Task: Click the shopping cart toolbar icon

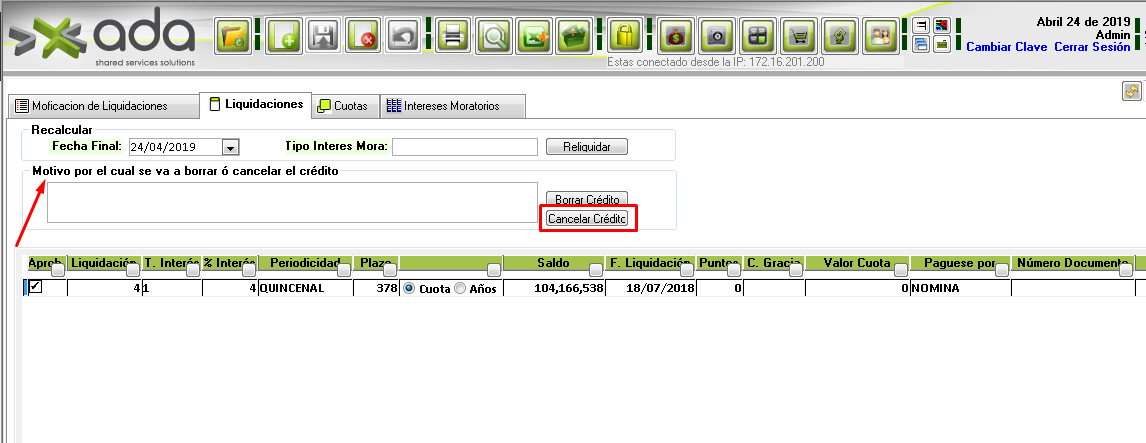Action: tap(799, 36)
